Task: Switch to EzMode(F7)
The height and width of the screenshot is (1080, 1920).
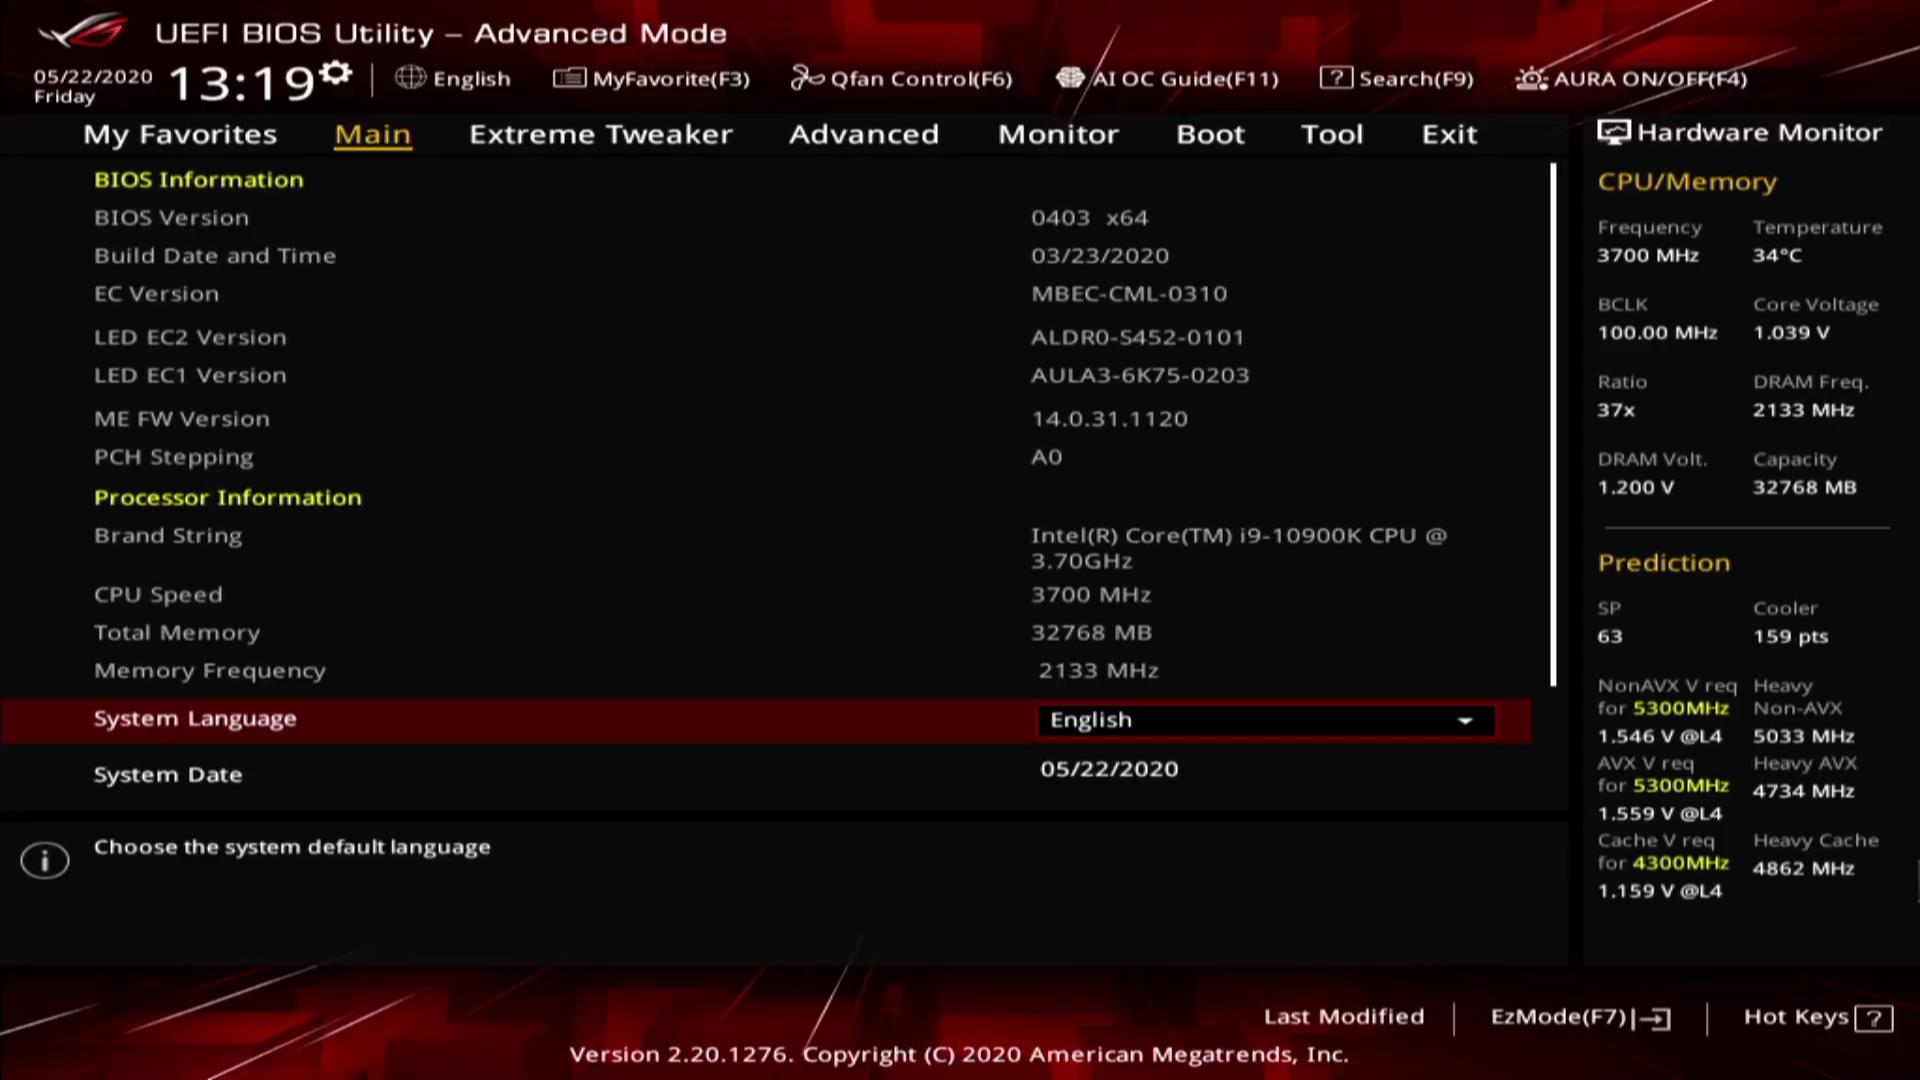Action: [x=1580, y=1018]
